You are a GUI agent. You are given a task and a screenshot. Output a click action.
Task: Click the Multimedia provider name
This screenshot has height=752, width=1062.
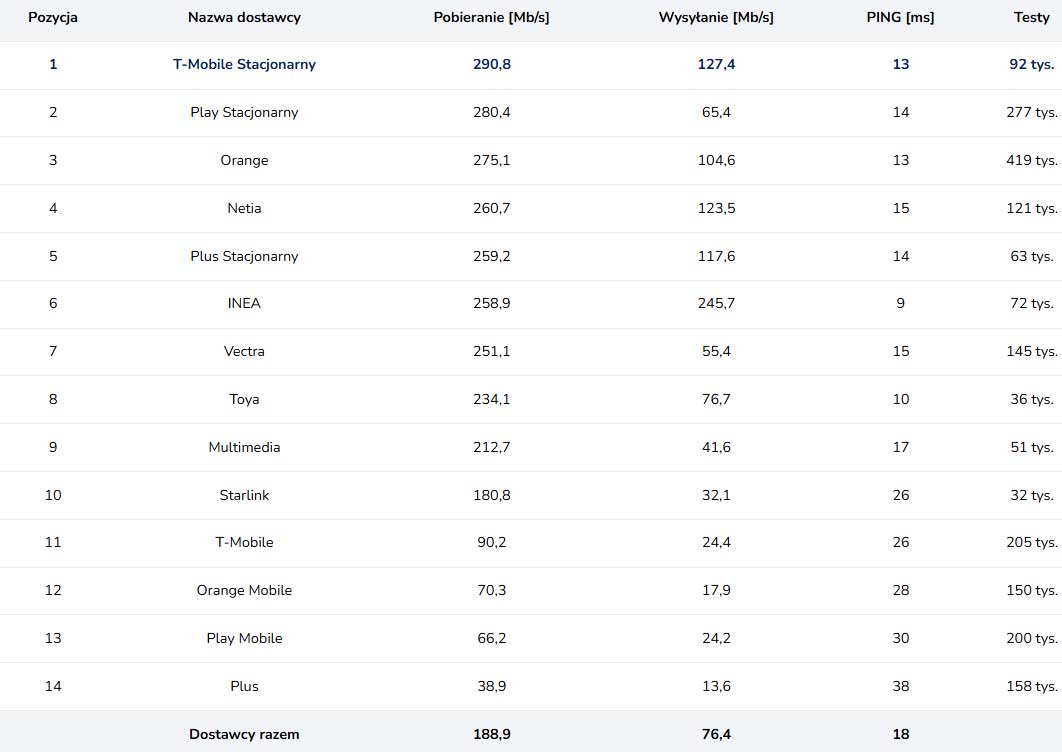tap(244, 447)
